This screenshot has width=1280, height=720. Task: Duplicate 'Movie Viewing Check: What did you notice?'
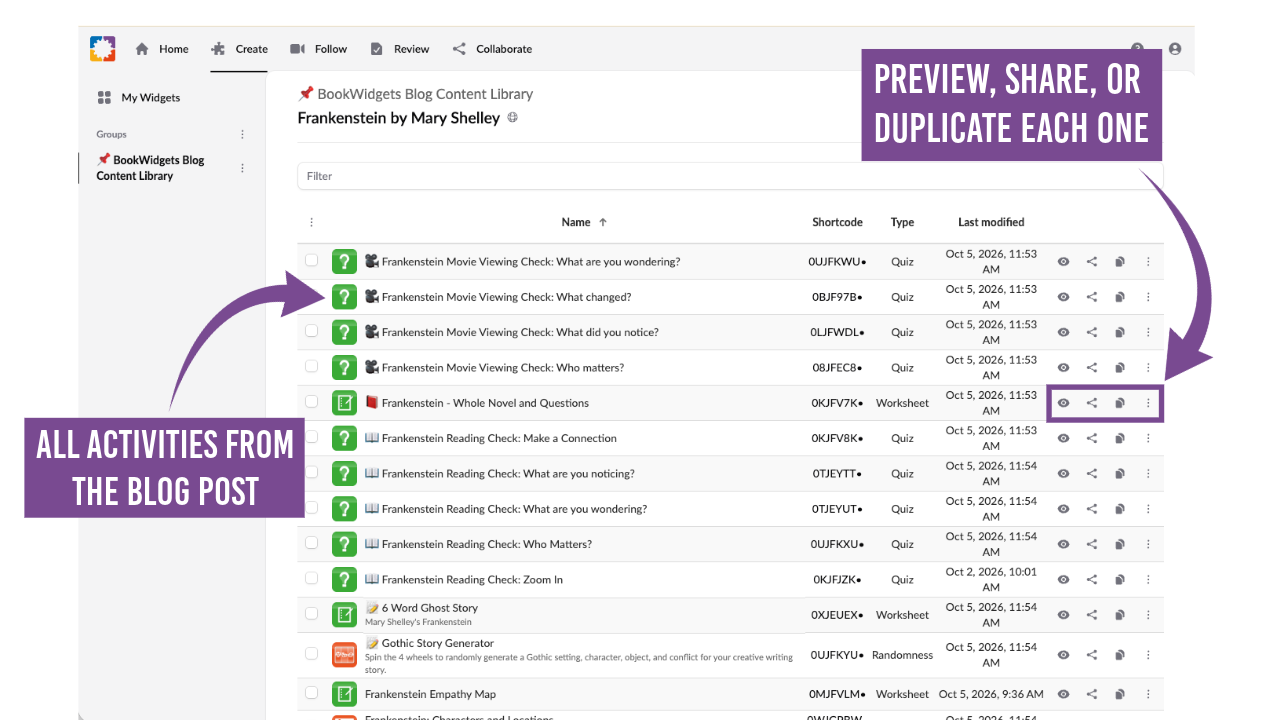coord(1120,332)
